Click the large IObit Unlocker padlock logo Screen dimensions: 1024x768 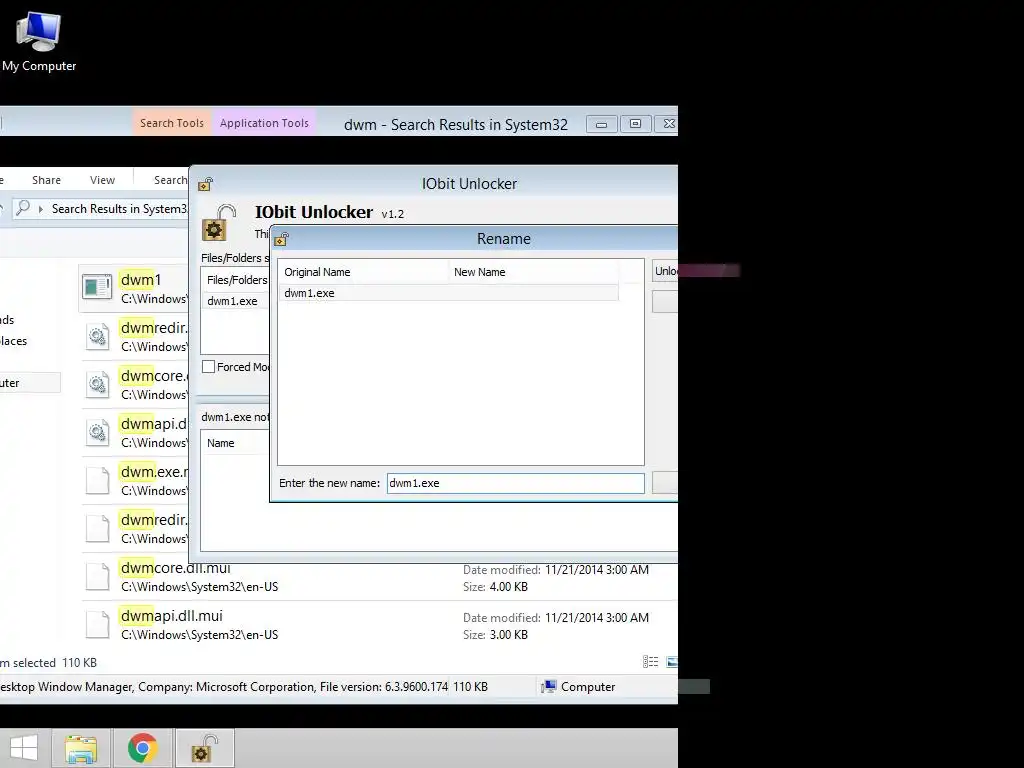218,223
